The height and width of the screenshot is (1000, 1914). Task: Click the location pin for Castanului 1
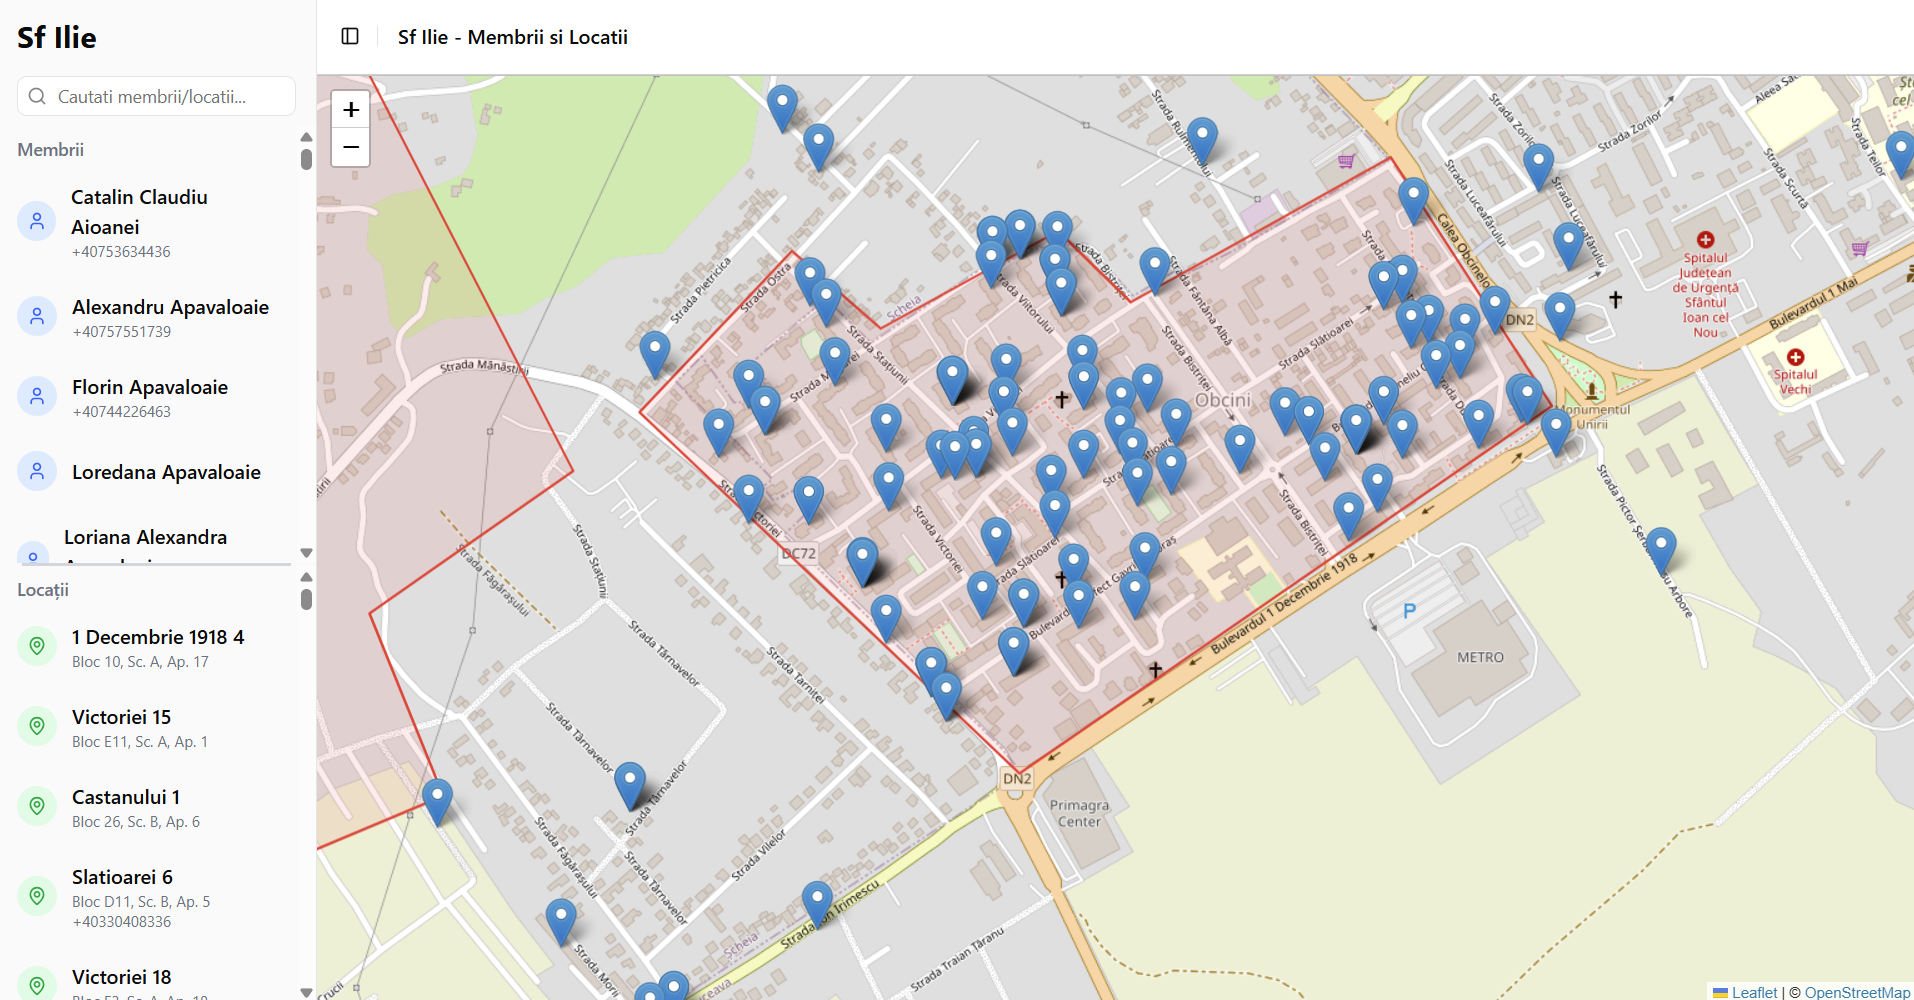coord(37,806)
